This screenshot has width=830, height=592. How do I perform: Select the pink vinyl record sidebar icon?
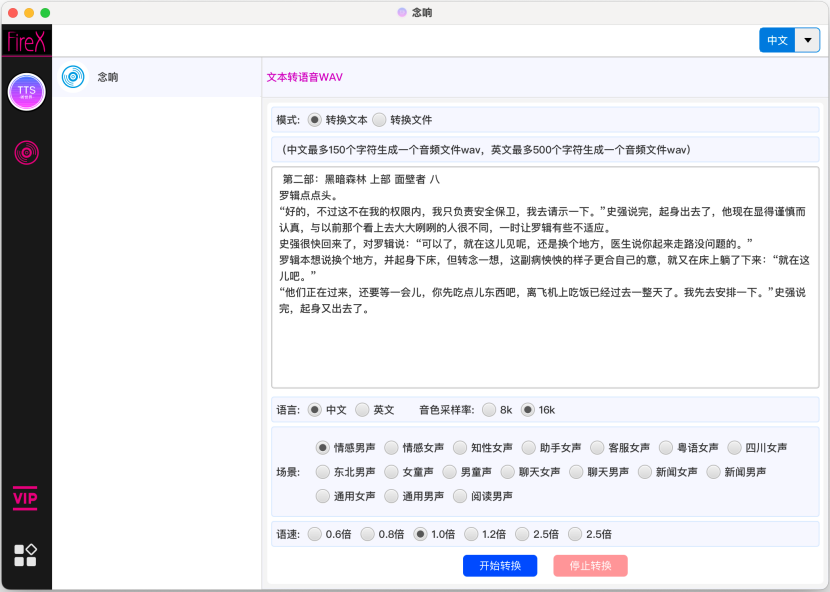pyautogui.click(x=26, y=153)
